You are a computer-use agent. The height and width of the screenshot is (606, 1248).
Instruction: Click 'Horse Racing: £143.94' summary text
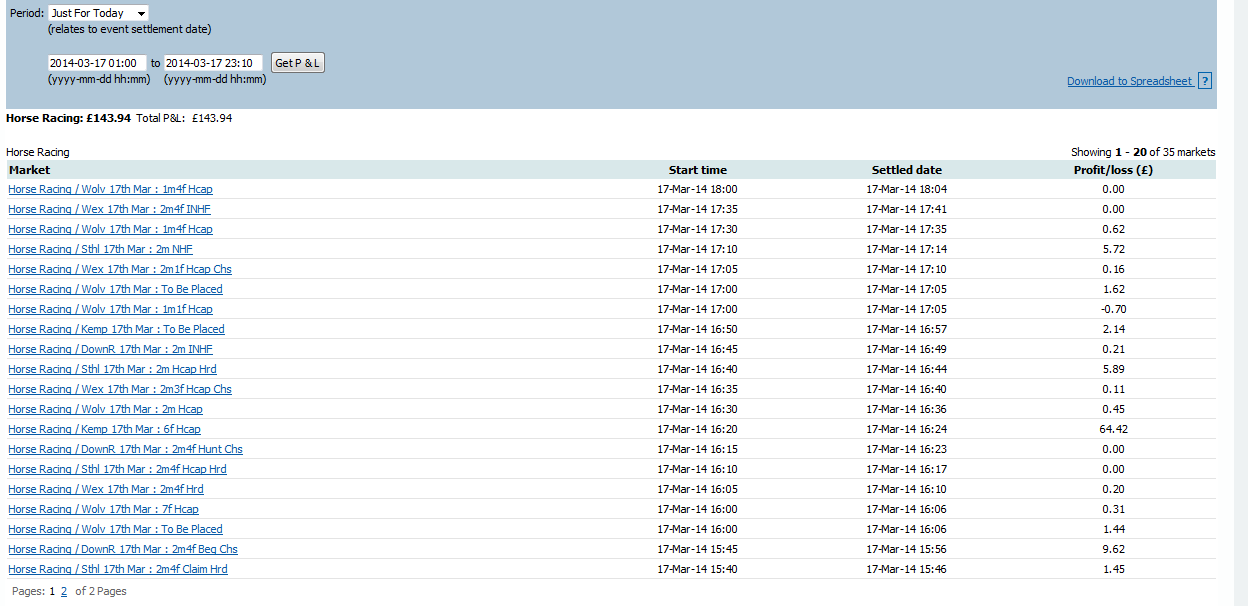(x=68, y=118)
